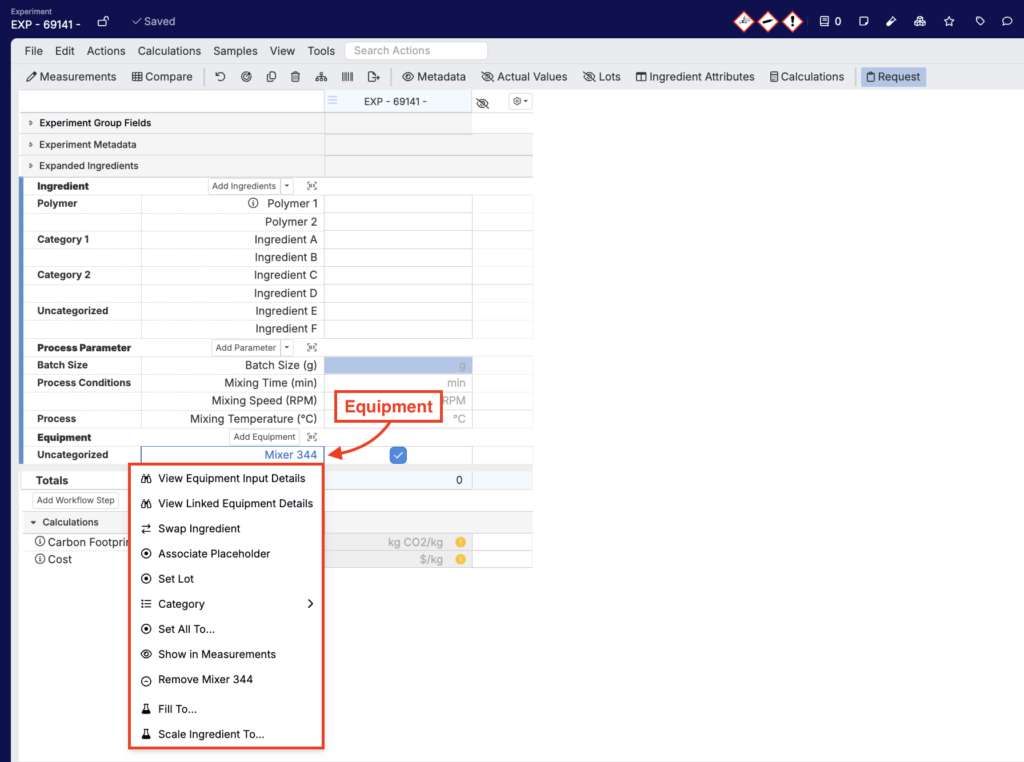Open the column gear settings dropdown
Image resolution: width=1024 pixels, height=762 pixels.
(x=520, y=102)
